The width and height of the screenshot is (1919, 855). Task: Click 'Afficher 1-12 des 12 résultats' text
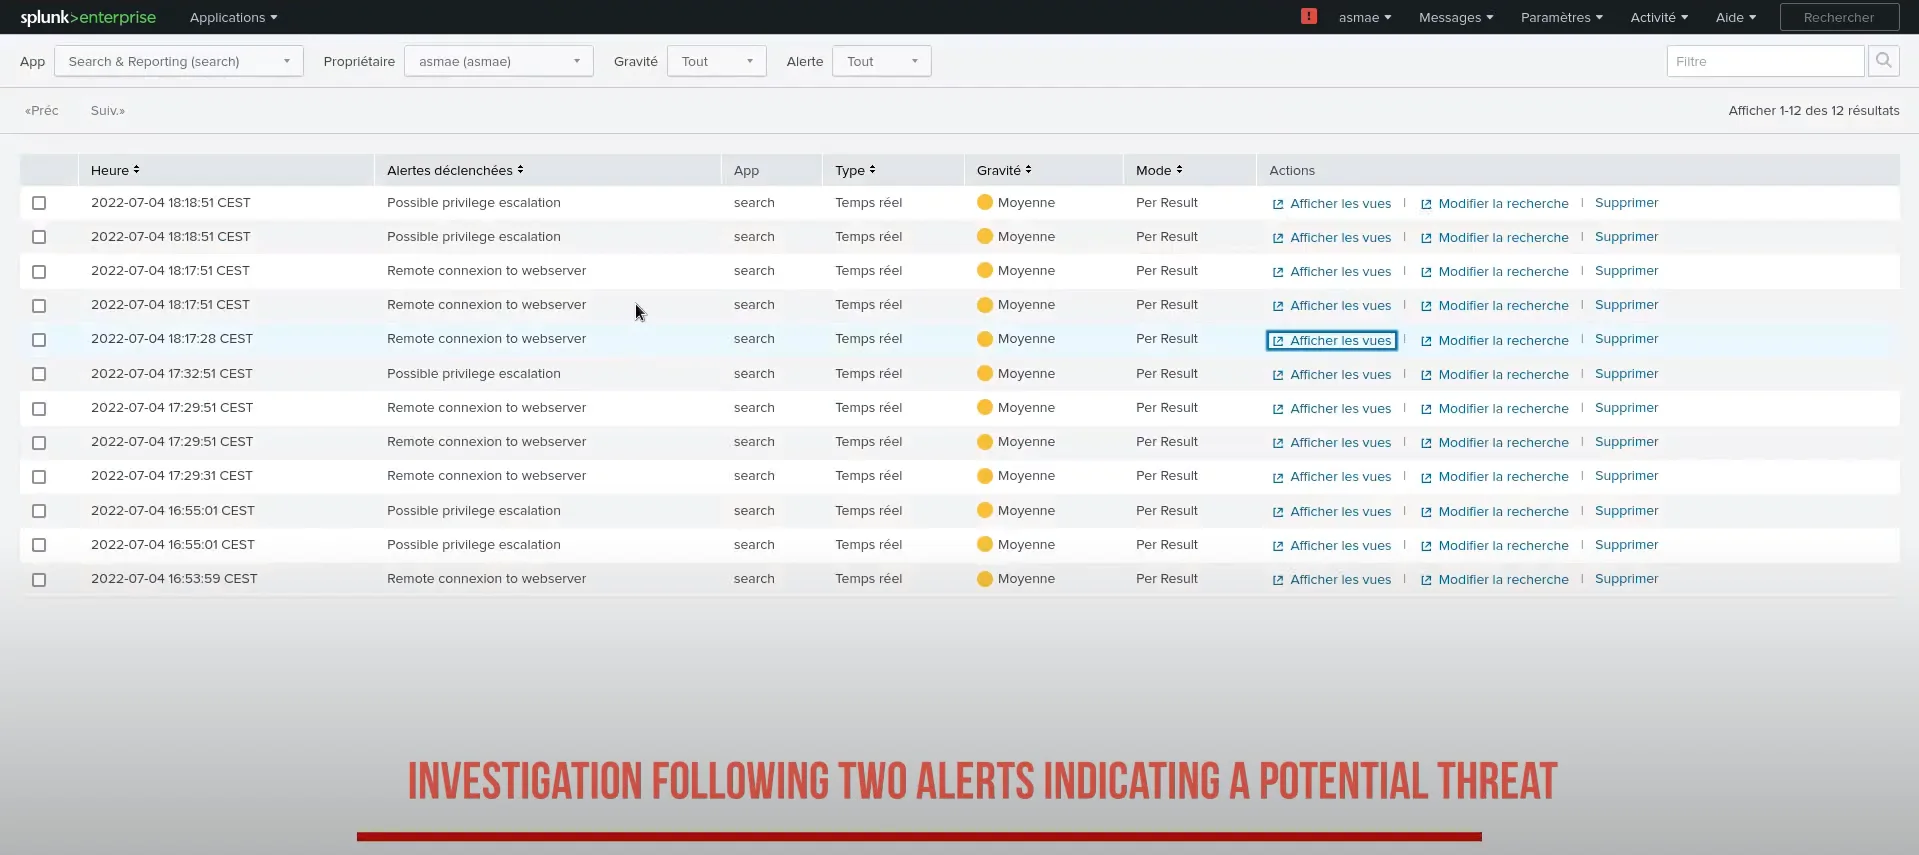(x=1814, y=111)
